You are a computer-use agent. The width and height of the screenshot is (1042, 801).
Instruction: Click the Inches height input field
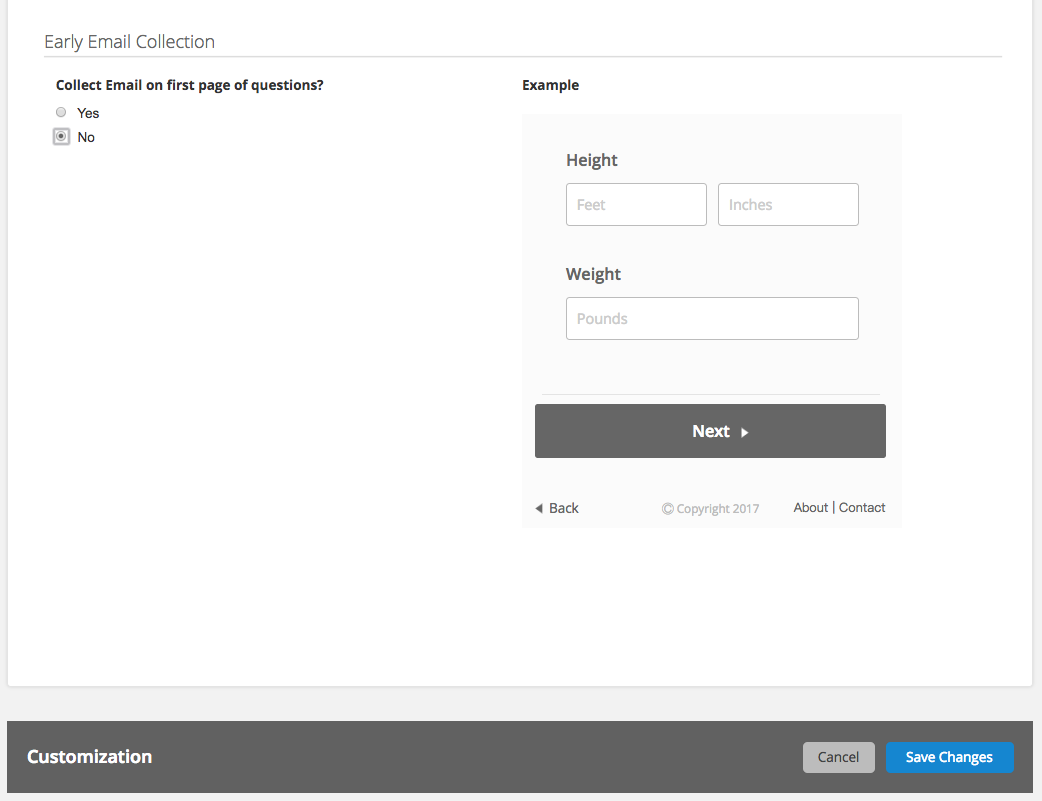coord(788,205)
